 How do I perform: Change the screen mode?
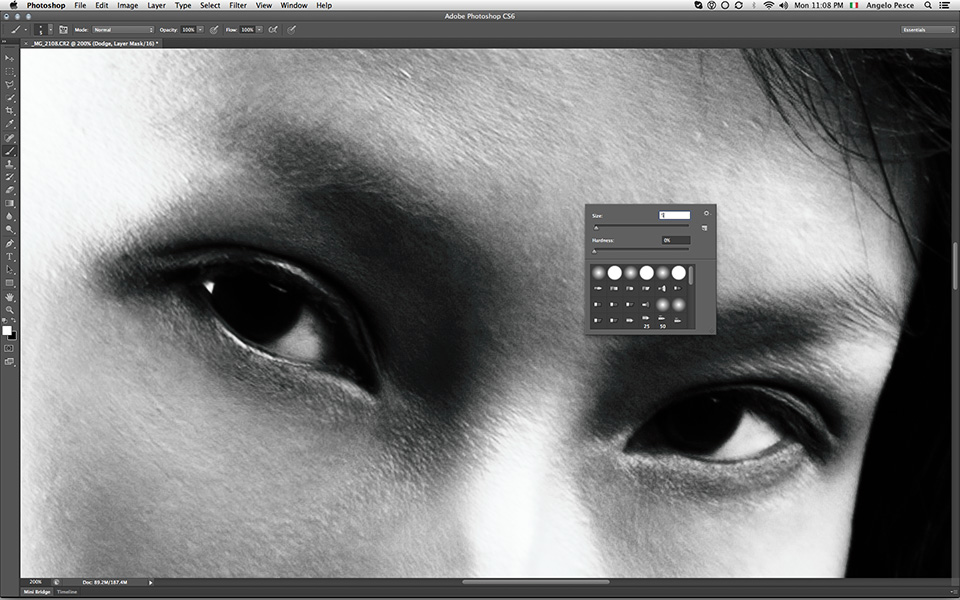pyautogui.click(x=9, y=362)
